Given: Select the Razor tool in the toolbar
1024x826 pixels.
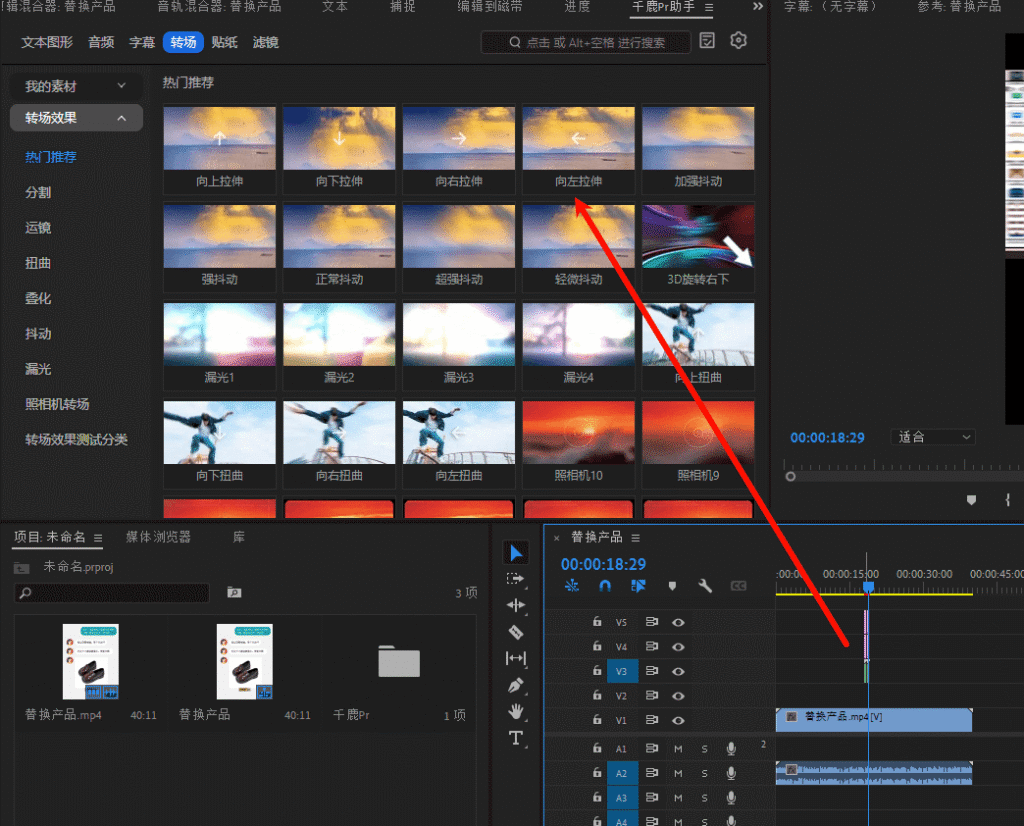Looking at the screenshot, I should coord(516,632).
